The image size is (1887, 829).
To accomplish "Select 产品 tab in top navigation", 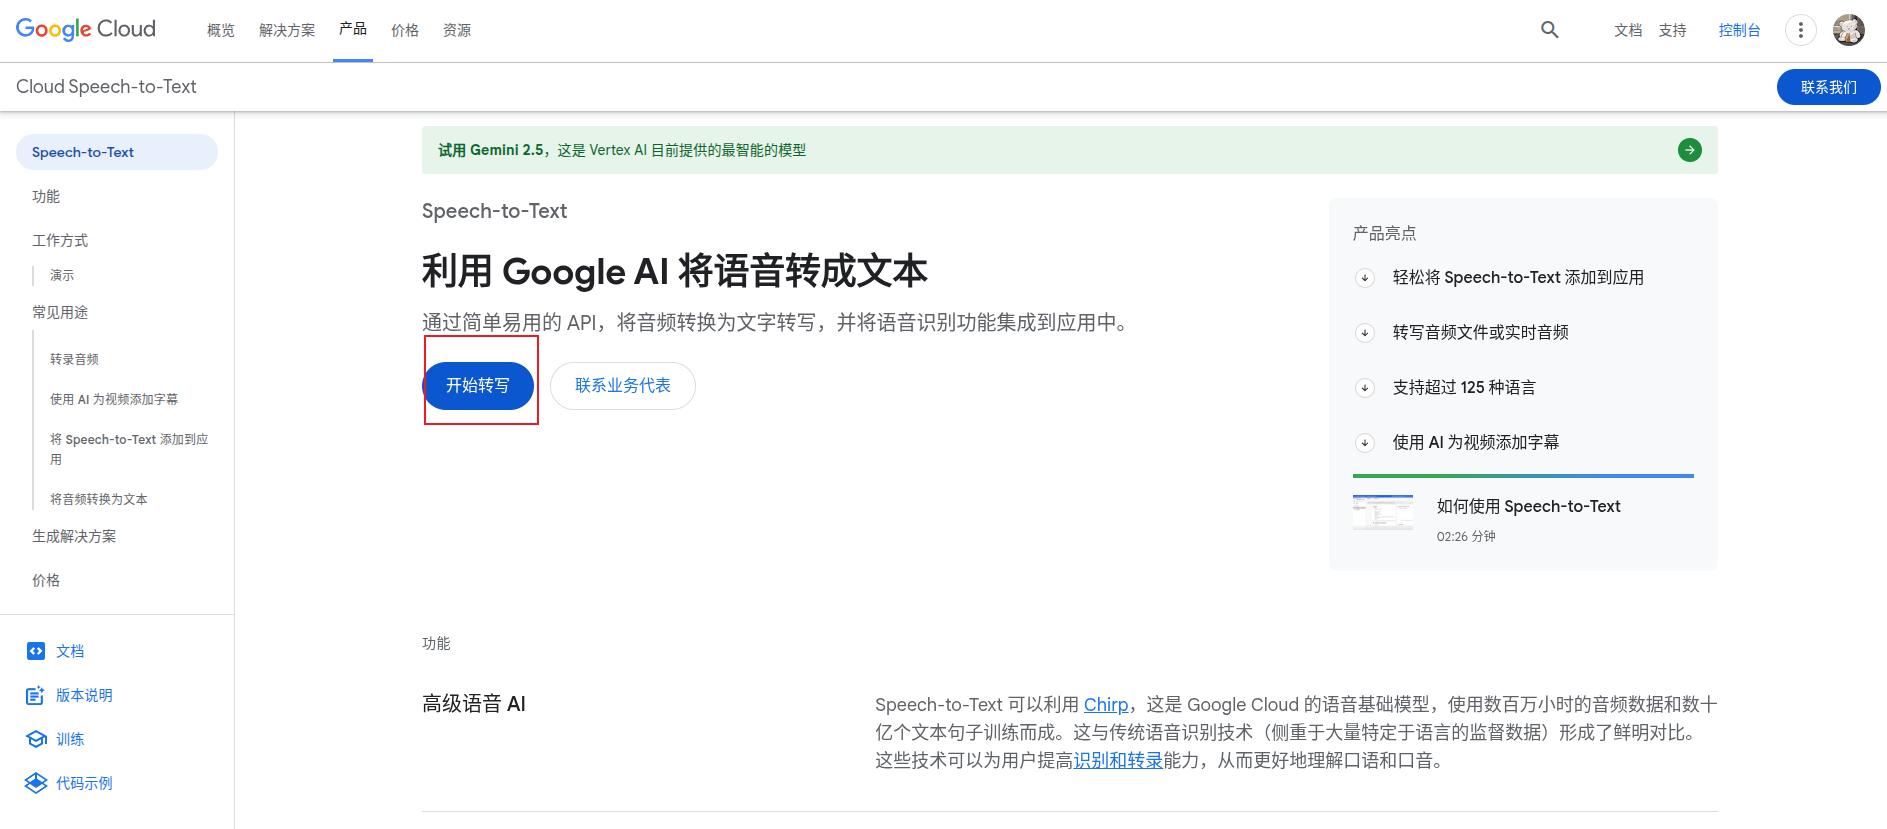I will pyautogui.click(x=352, y=29).
